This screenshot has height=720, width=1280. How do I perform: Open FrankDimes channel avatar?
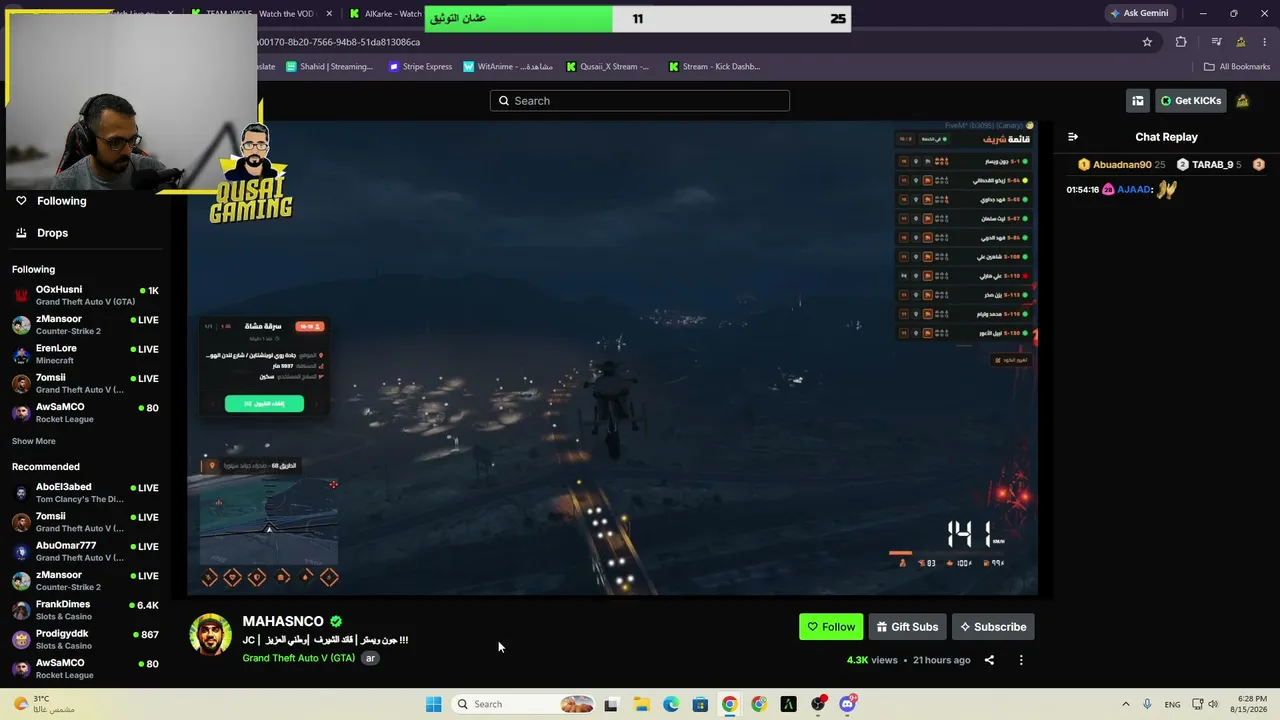[21, 610]
